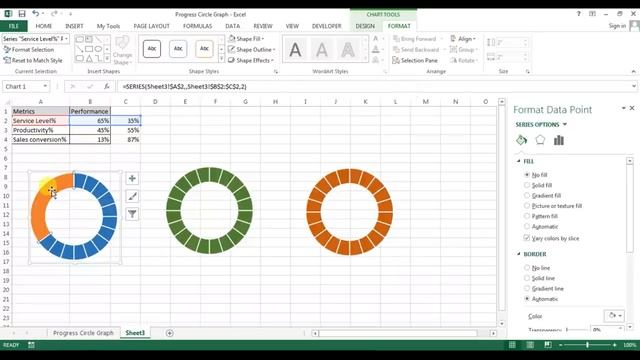Screen dimensions: 640x360
Task: Click the Save icon in quick access toolbar
Action: click(x=22, y=14)
